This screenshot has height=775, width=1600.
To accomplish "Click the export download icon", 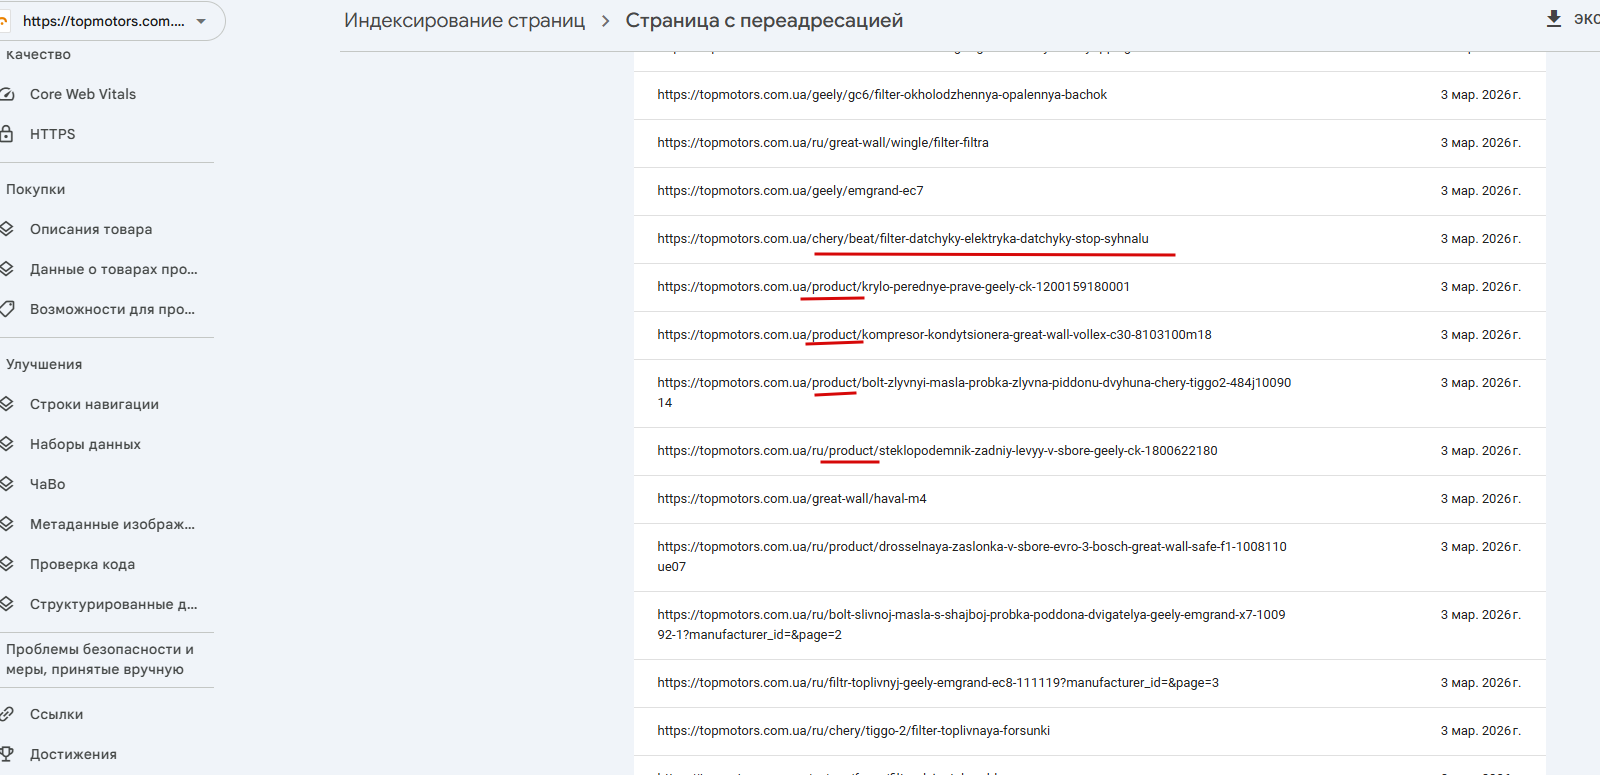I will 1554,19.
